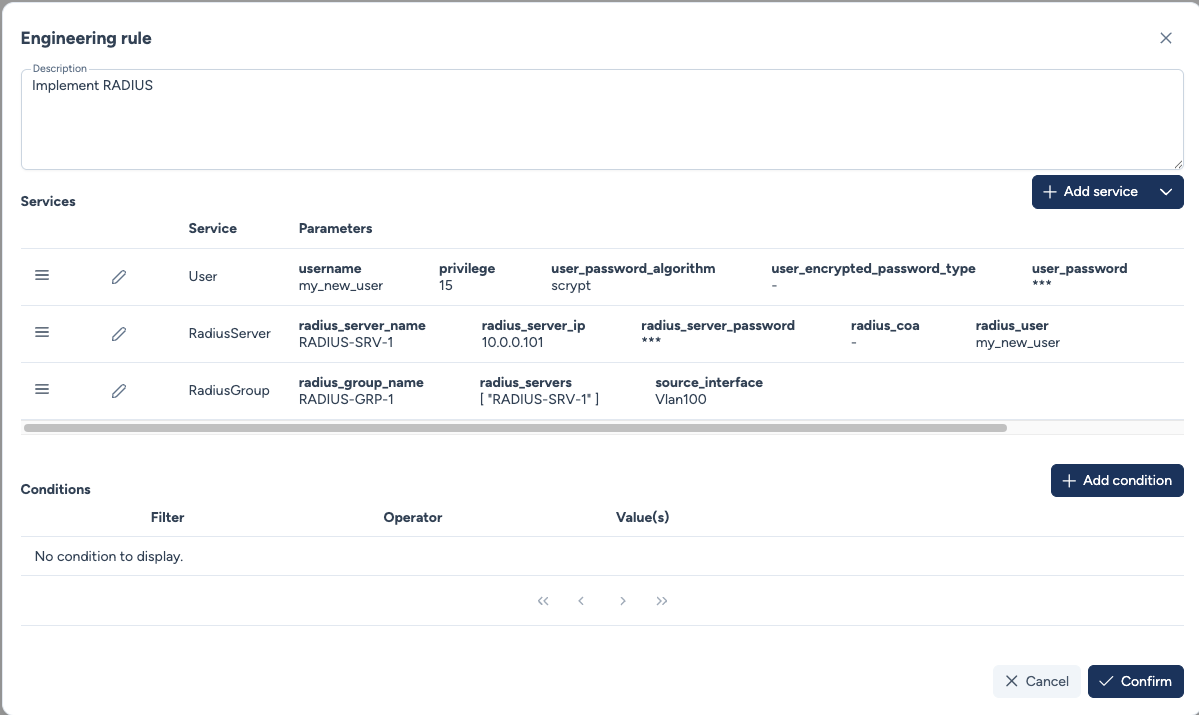Edit the RadiusGroup service with pencil icon

[119, 391]
